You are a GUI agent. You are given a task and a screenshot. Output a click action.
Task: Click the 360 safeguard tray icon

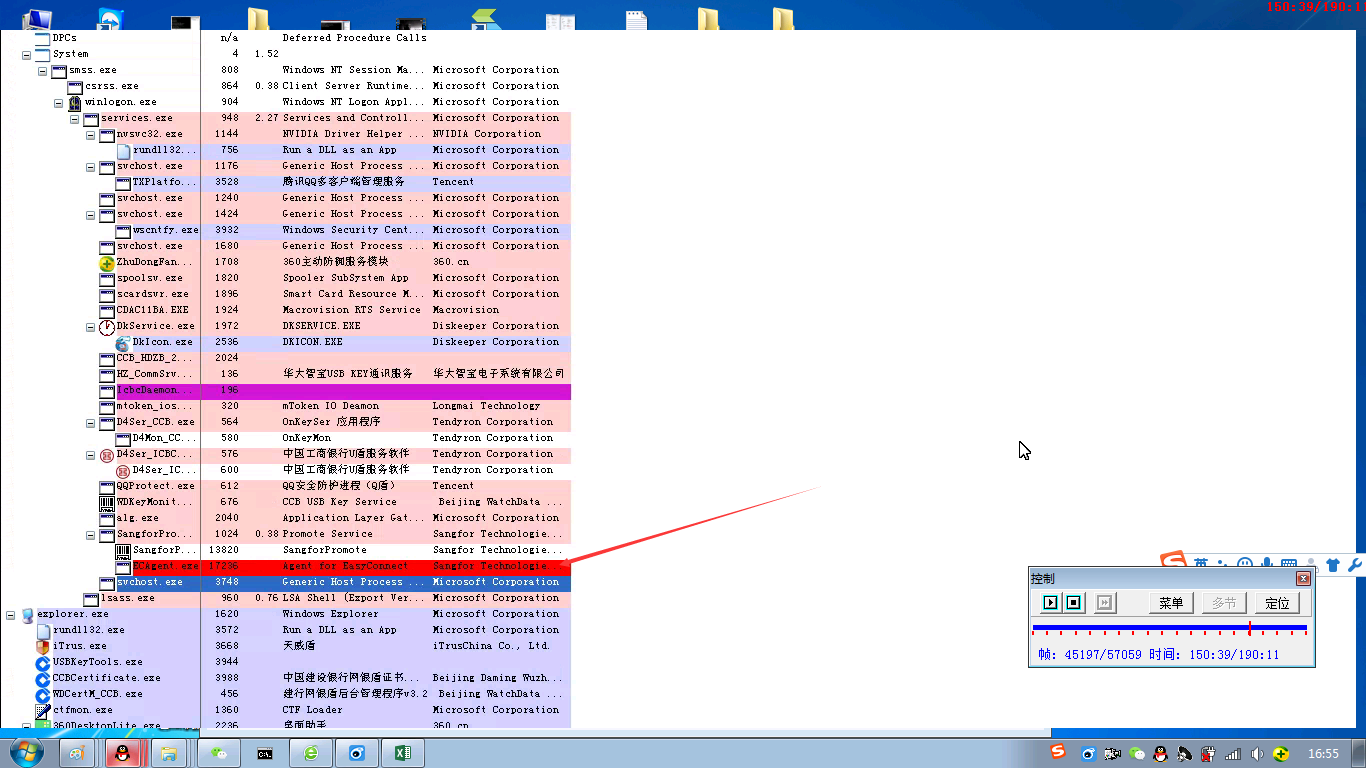[1282, 753]
